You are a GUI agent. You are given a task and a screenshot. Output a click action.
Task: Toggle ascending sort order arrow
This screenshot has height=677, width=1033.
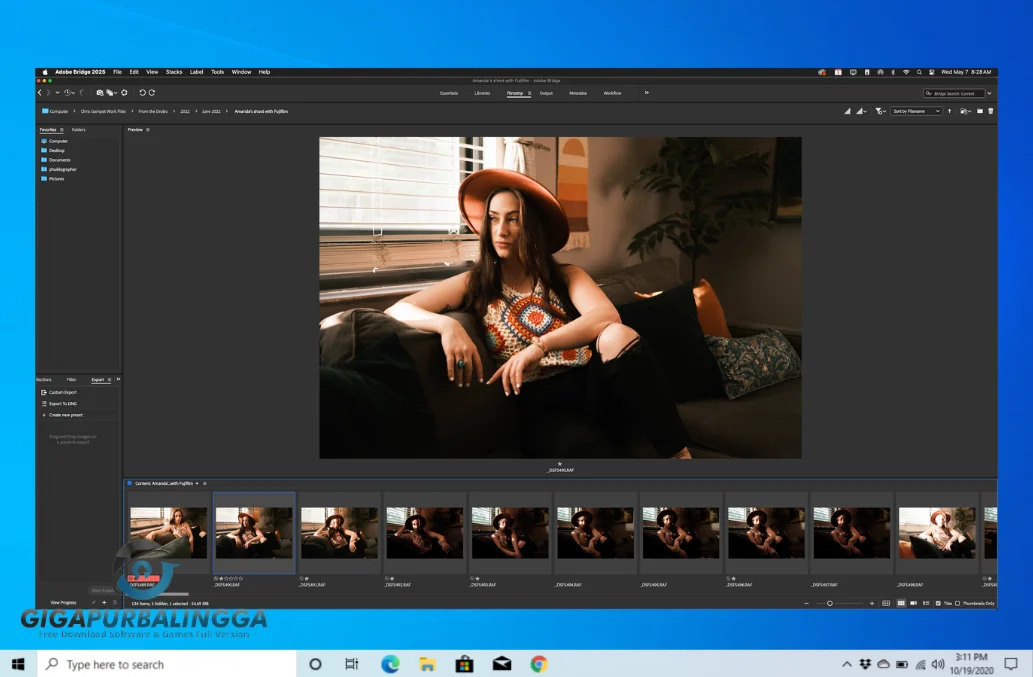pos(950,111)
